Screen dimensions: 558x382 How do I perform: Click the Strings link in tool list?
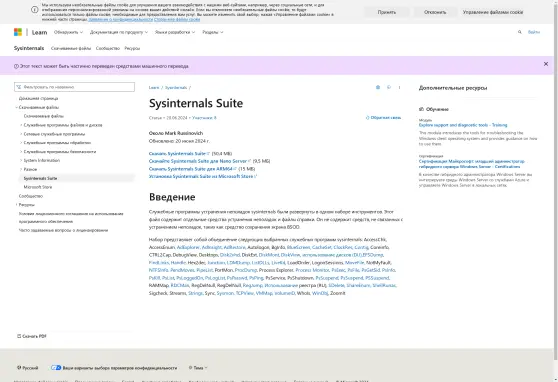(195, 293)
